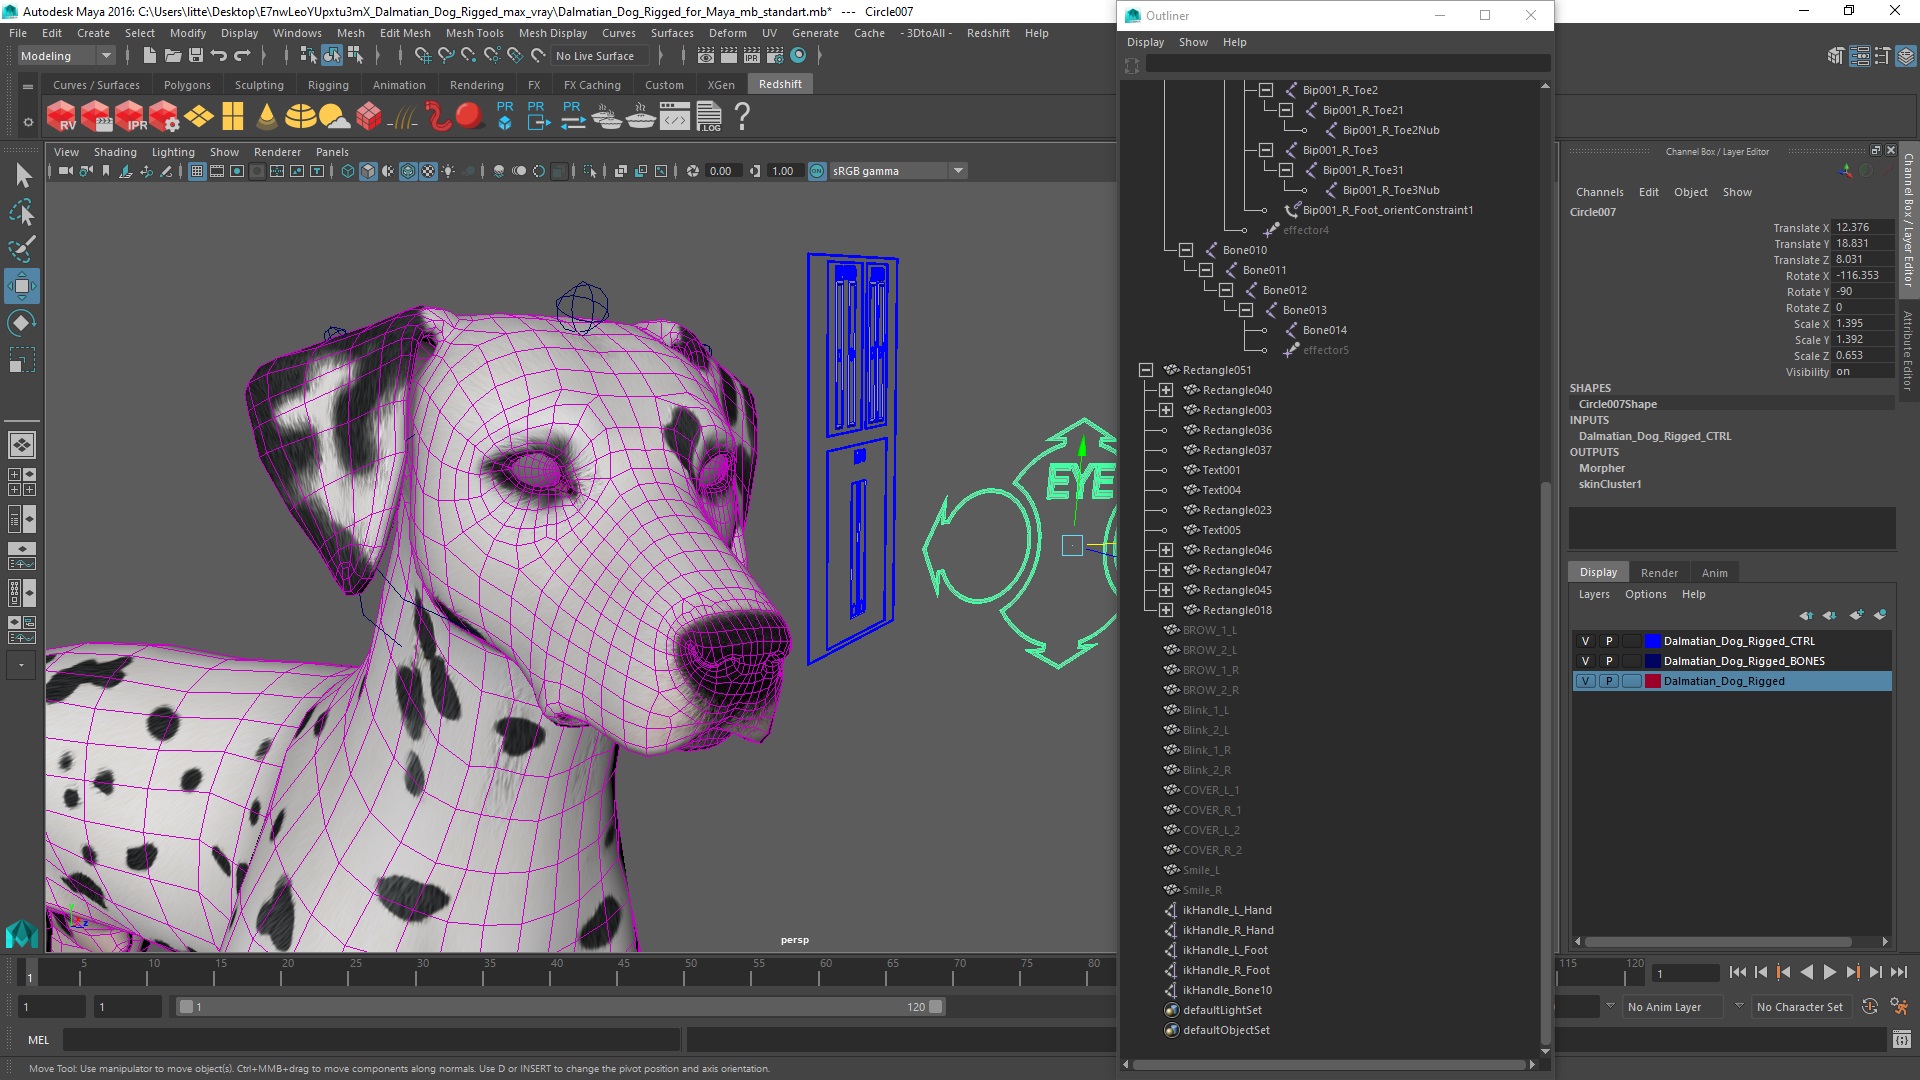Open Redshift render settings icon with gear
This screenshot has height=1080, width=1920.
[x=164, y=117]
